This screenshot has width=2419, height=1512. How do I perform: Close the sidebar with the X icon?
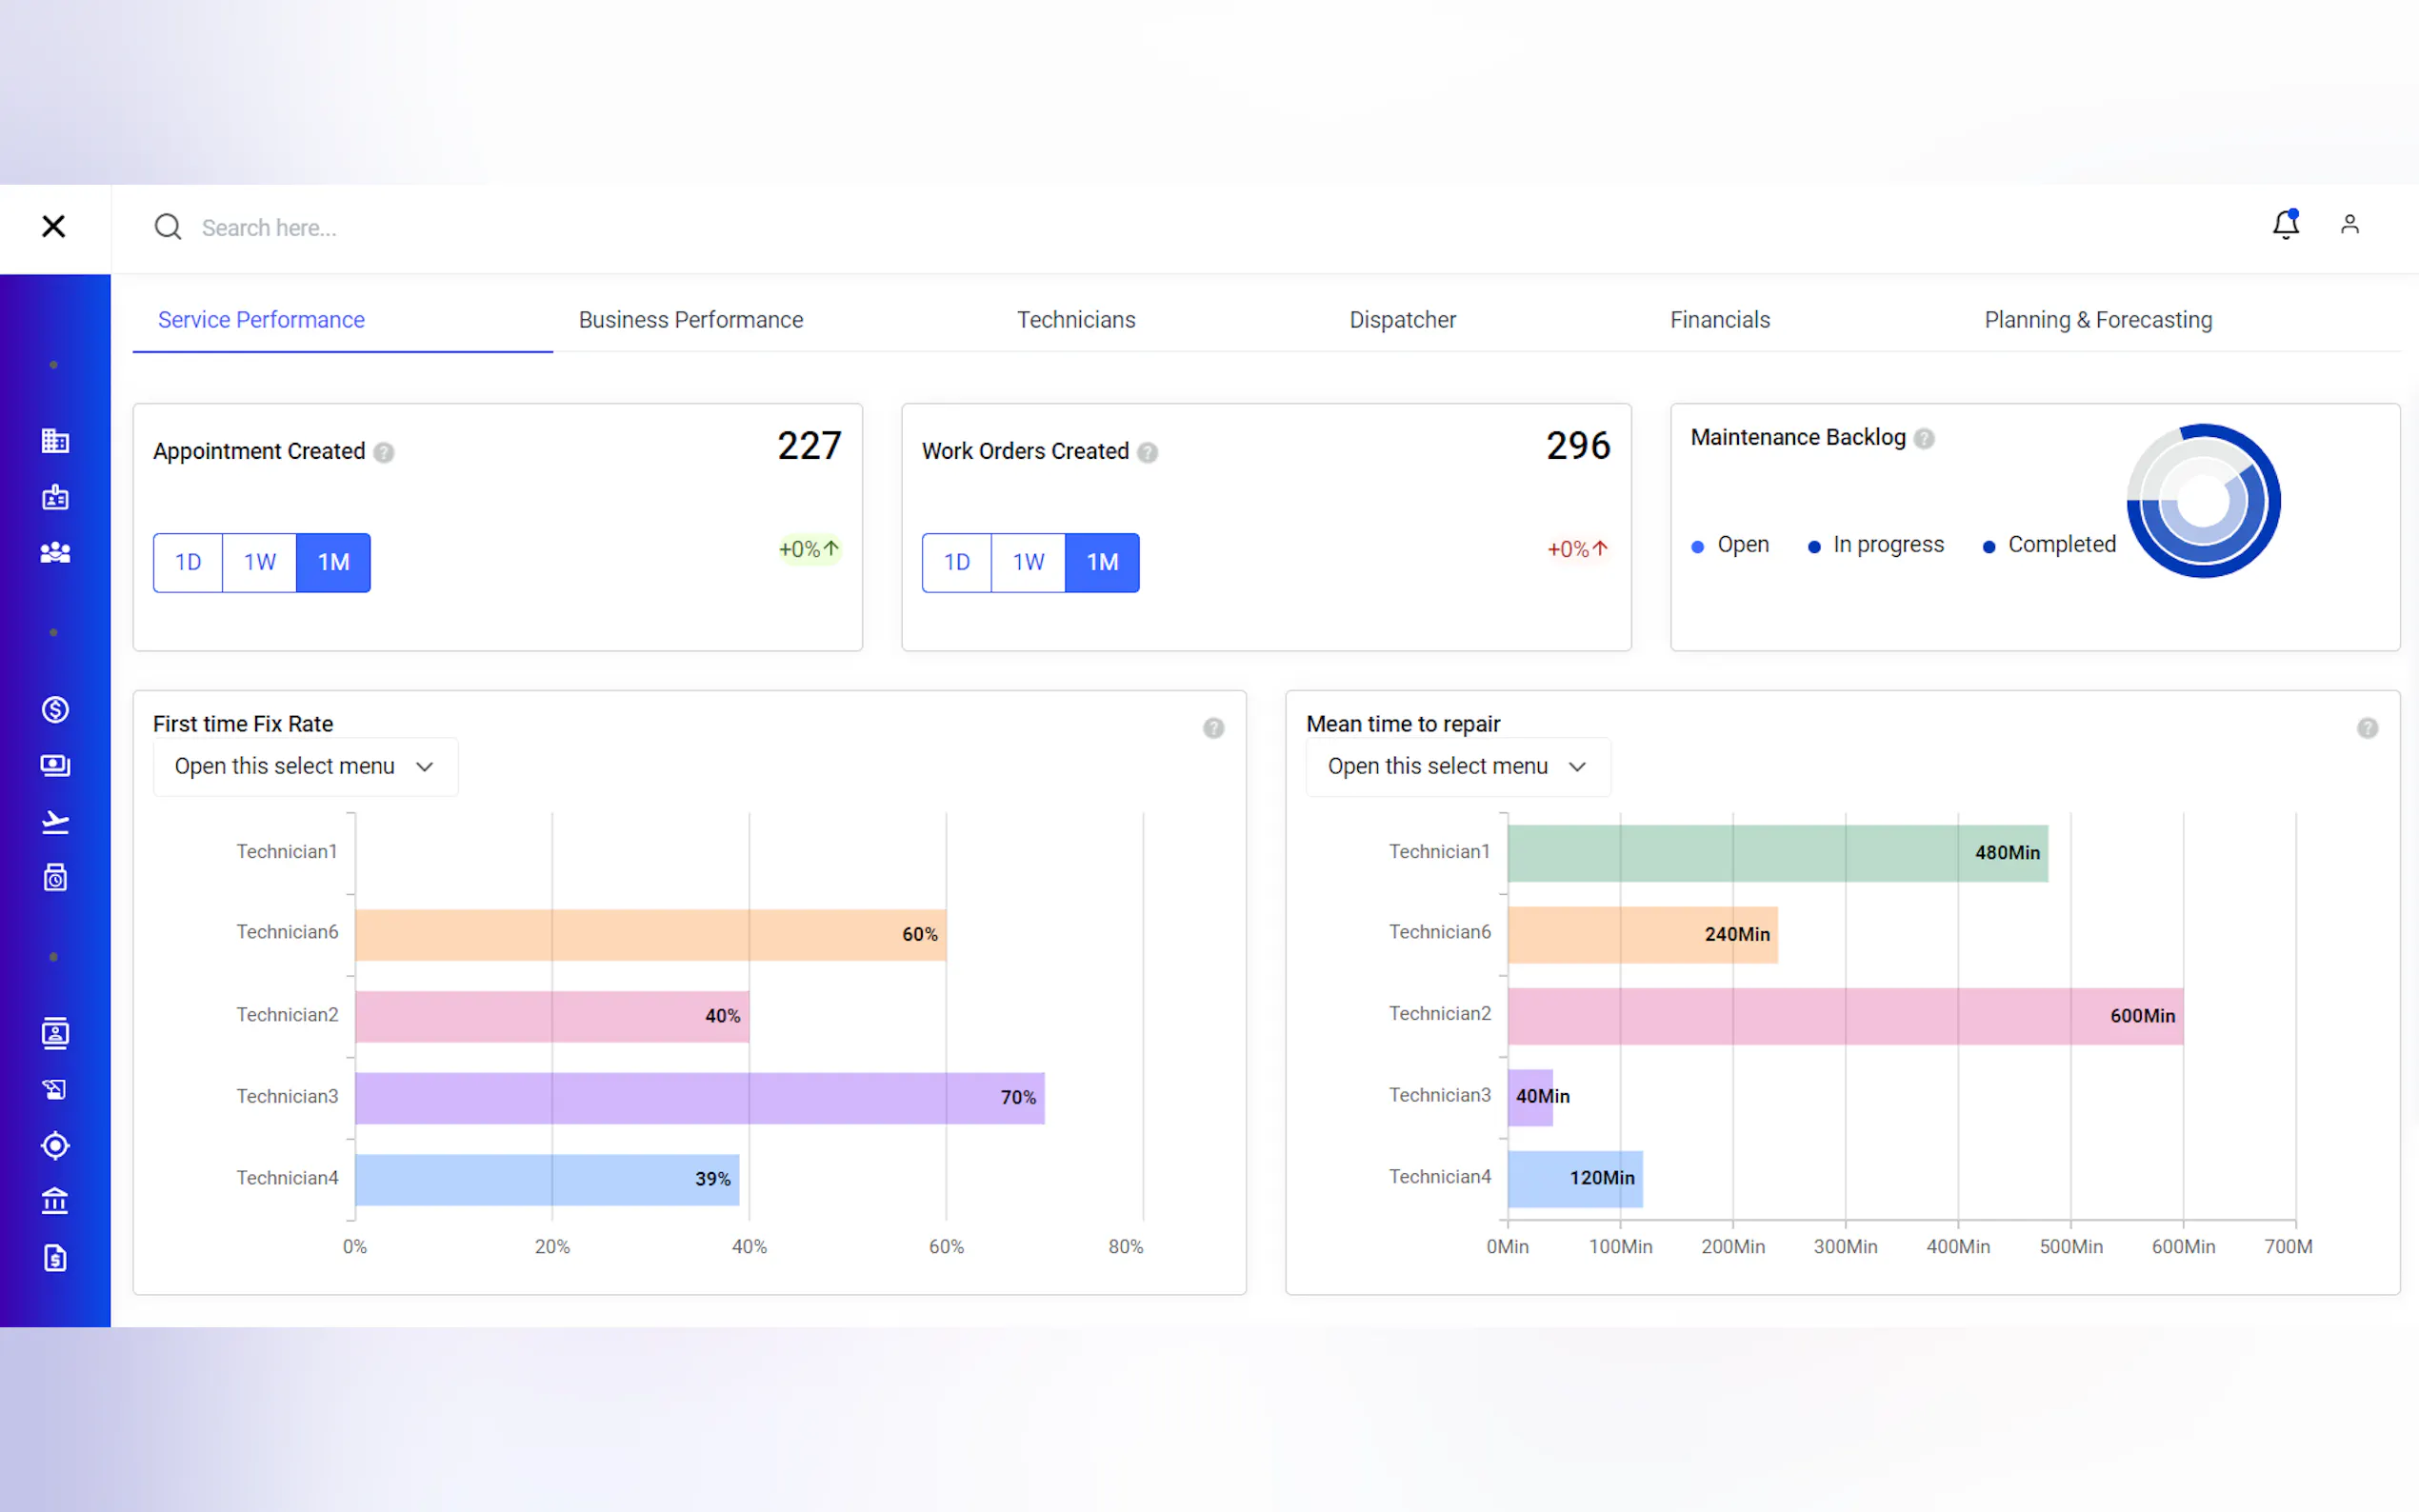[54, 227]
